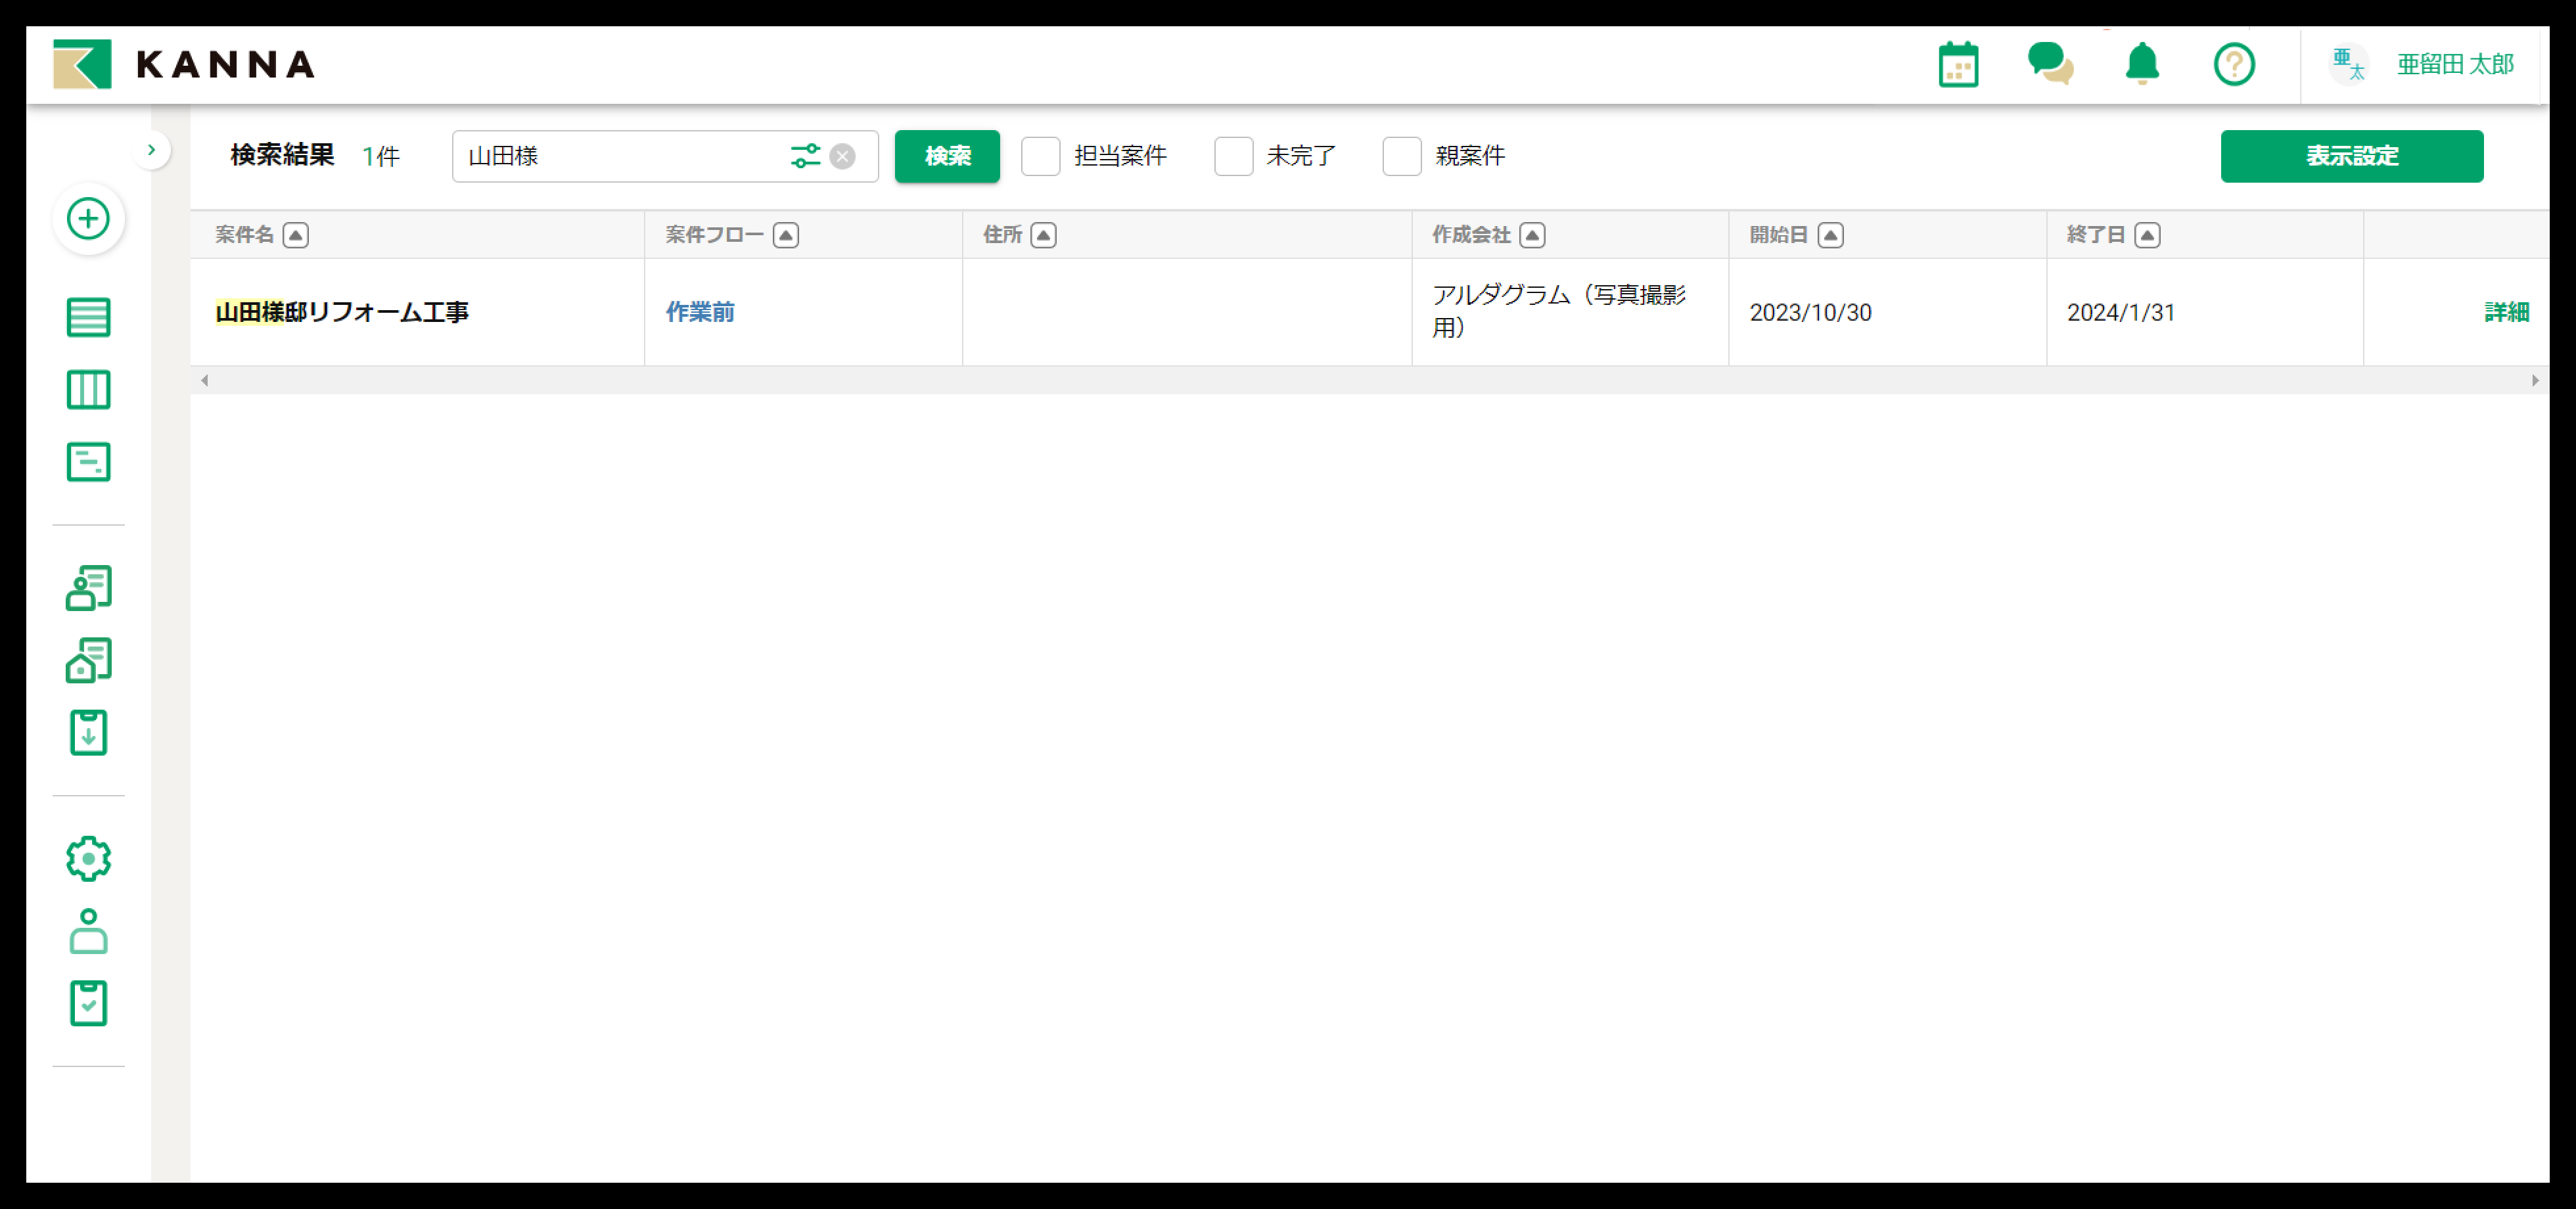Viewport: 2576px width, 1209px height.
Task: Check the 未完了 checkbox
Action: (1233, 156)
